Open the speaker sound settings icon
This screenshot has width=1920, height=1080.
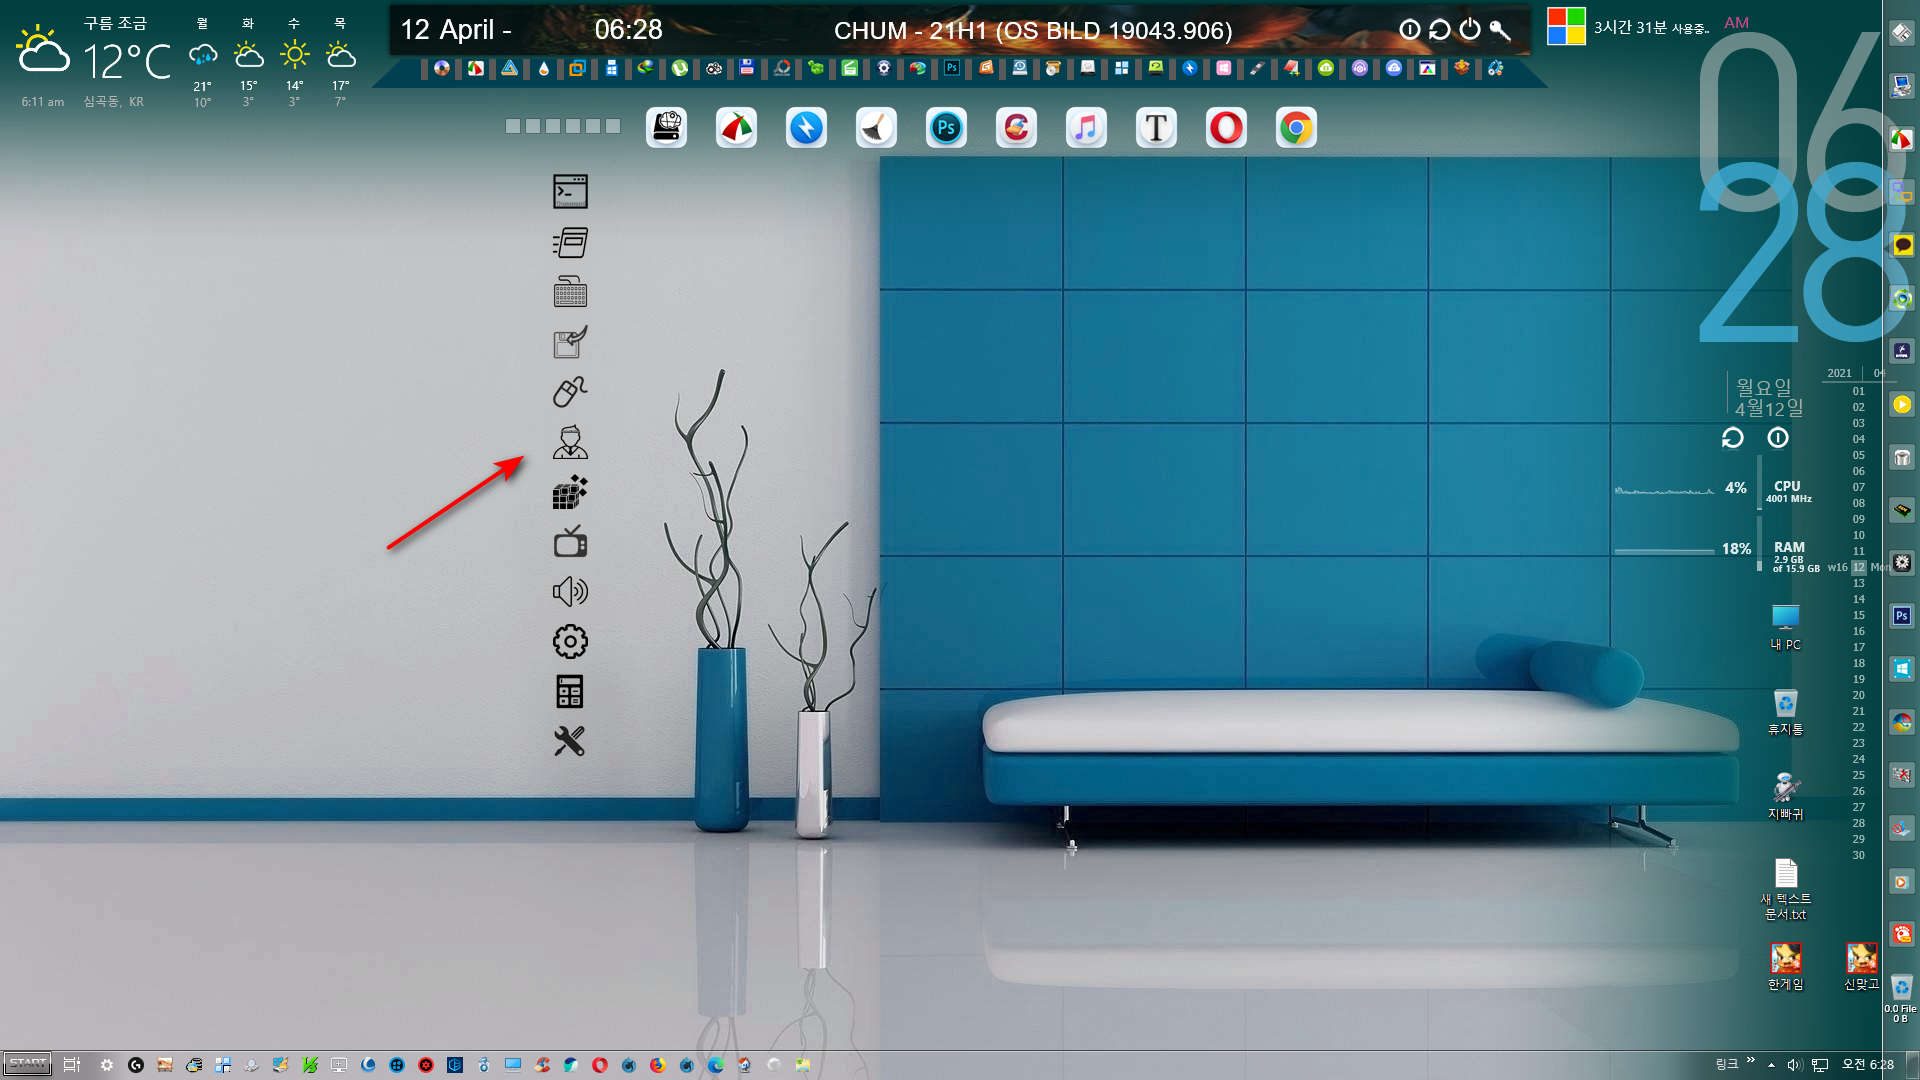point(570,591)
